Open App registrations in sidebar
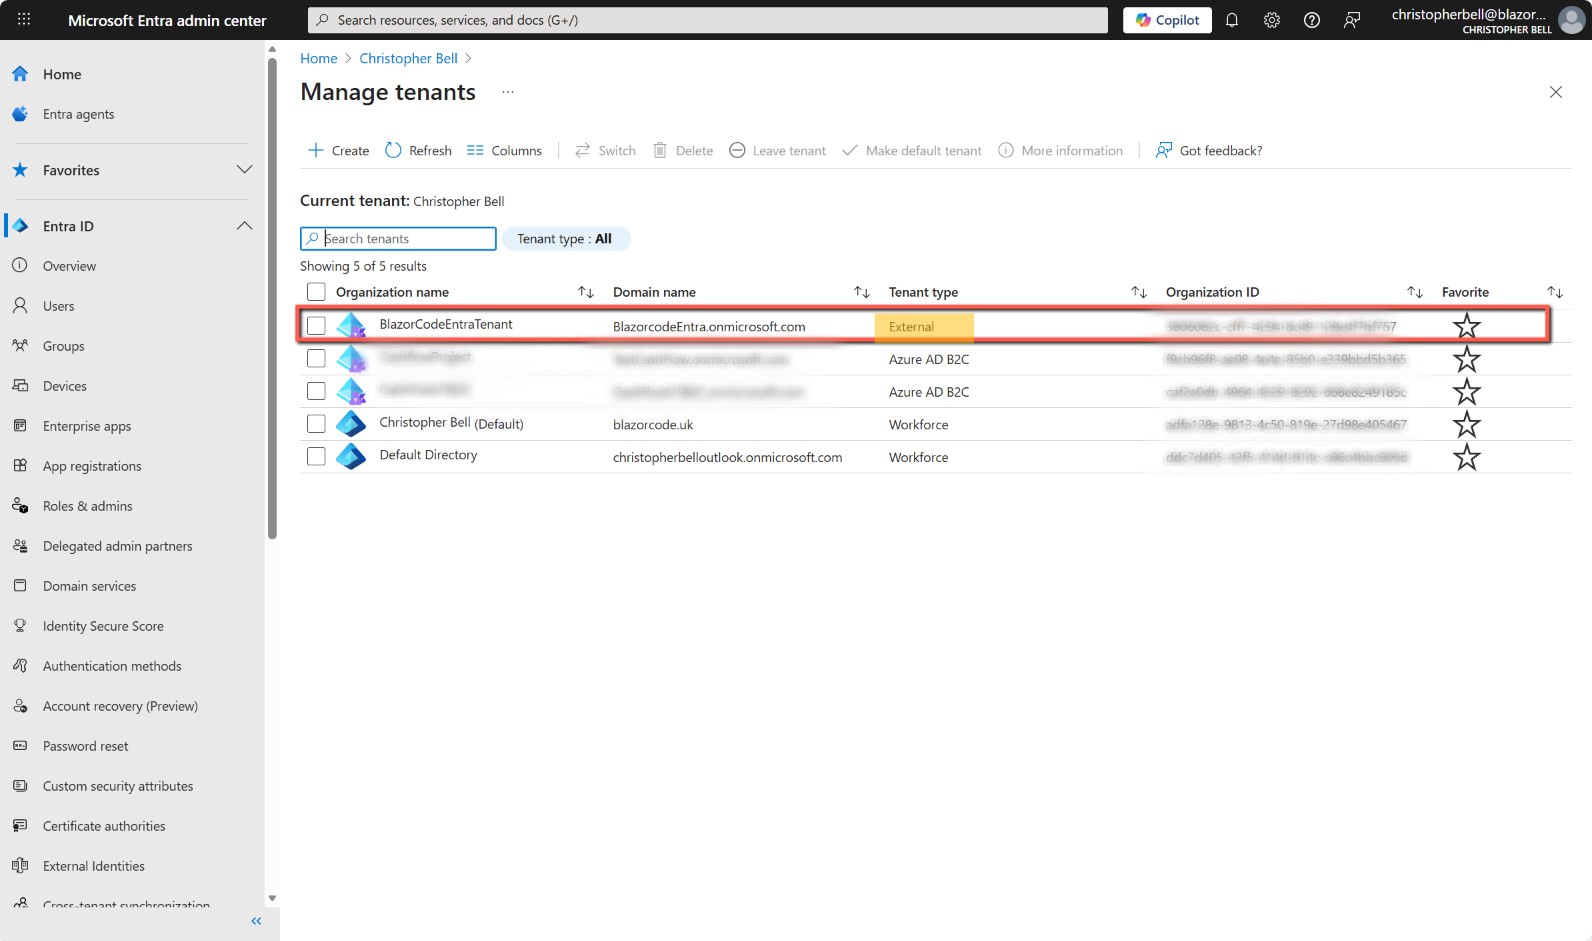Screen dimensions: 1592x941 pyautogui.click(x=92, y=466)
